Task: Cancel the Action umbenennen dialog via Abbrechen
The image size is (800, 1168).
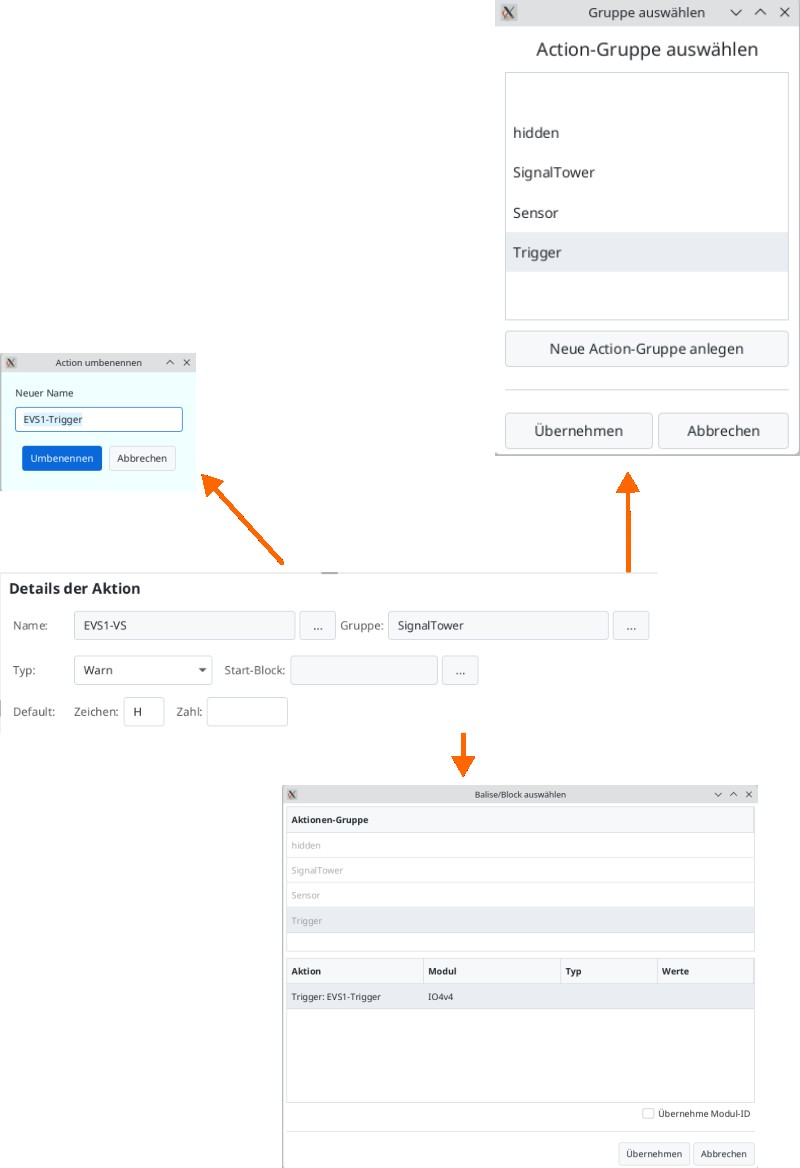Action: [142, 458]
